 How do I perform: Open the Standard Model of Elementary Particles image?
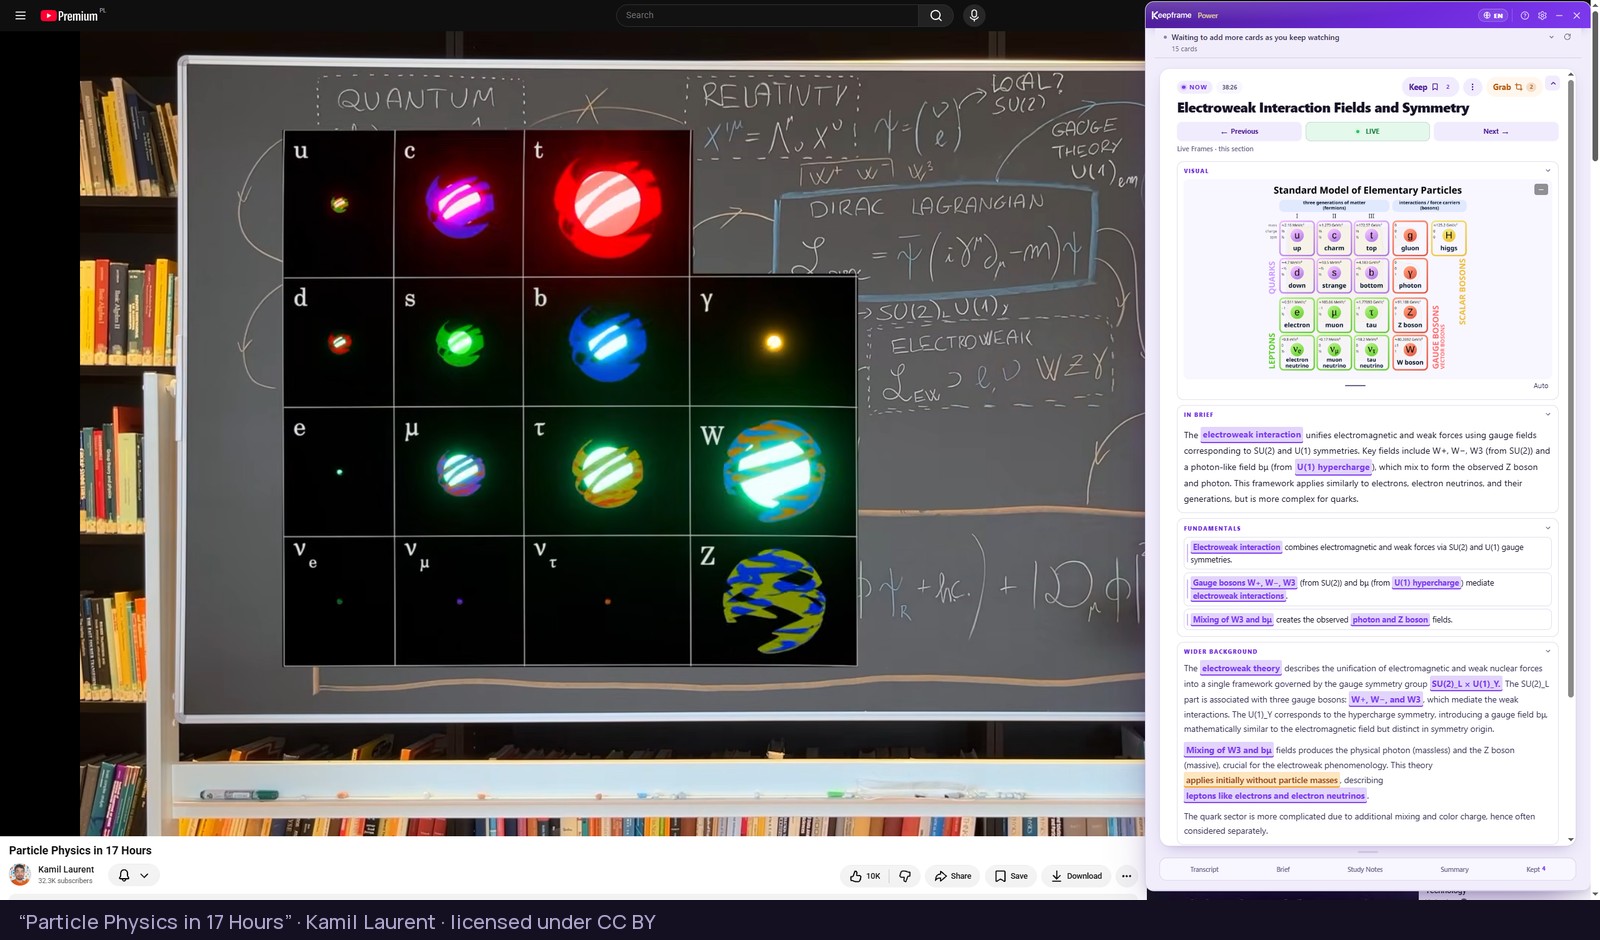(x=1367, y=278)
